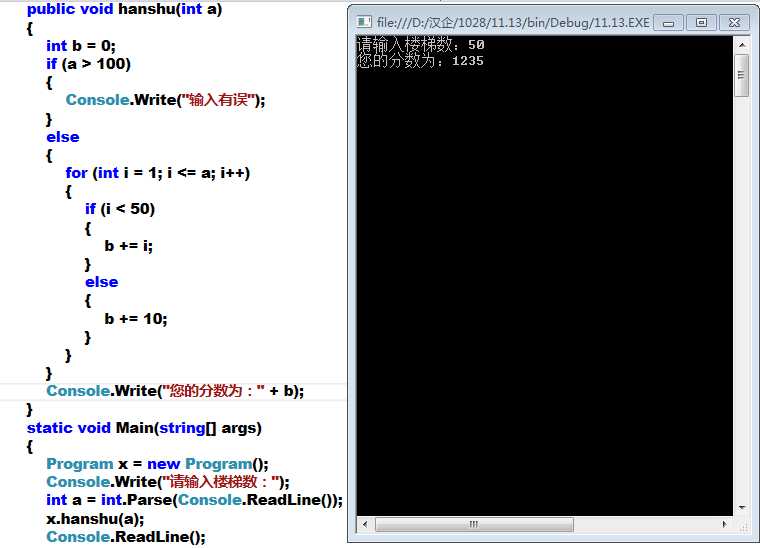
Task: Click the 'else' keyword before 'b += 10'
Action: pyautogui.click(x=101, y=282)
